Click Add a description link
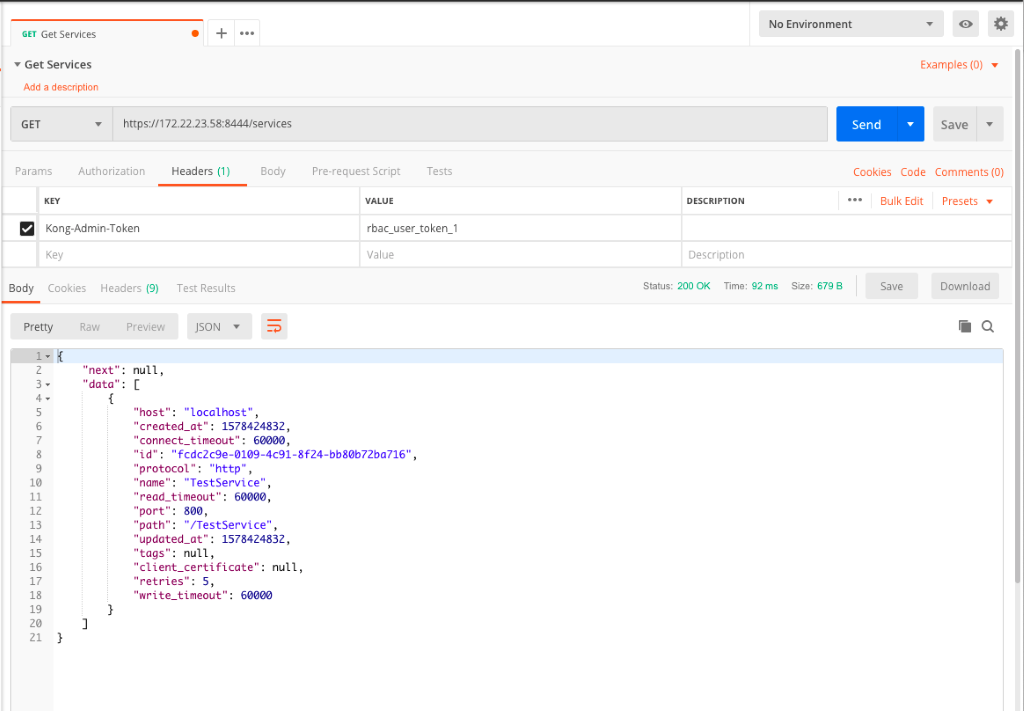This screenshot has width=1024, height=711. (61, 87)
